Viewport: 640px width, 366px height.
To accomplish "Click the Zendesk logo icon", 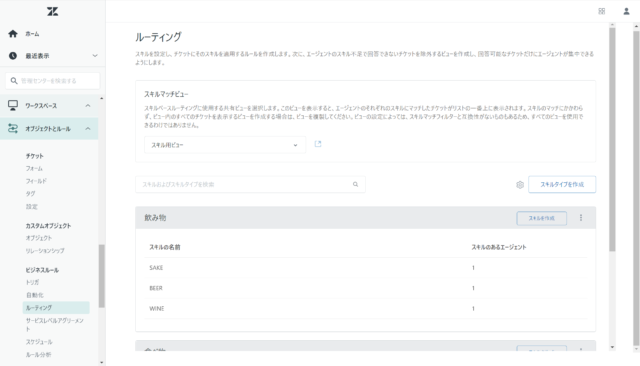I will [52, 11].
